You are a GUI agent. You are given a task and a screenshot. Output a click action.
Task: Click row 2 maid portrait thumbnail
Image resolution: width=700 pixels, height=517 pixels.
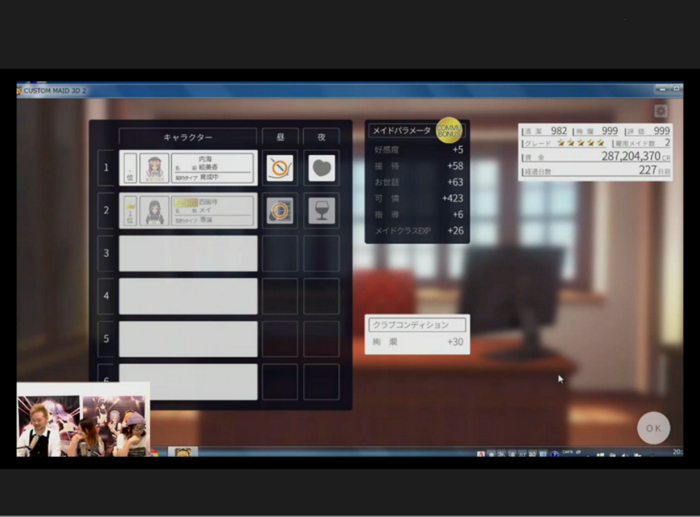[154, 210]
